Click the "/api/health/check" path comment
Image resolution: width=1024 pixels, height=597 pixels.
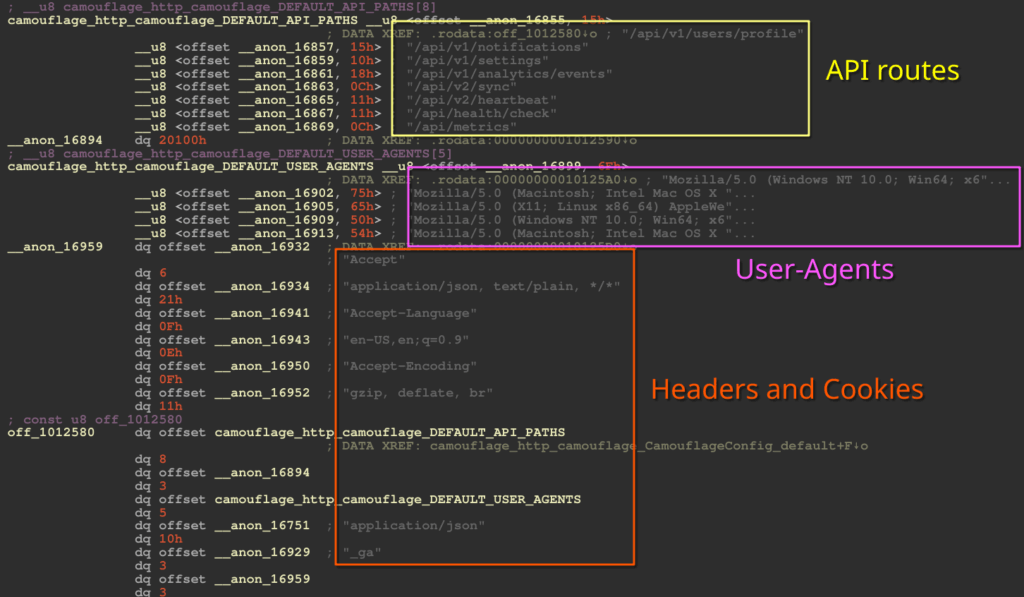[473, 113]
